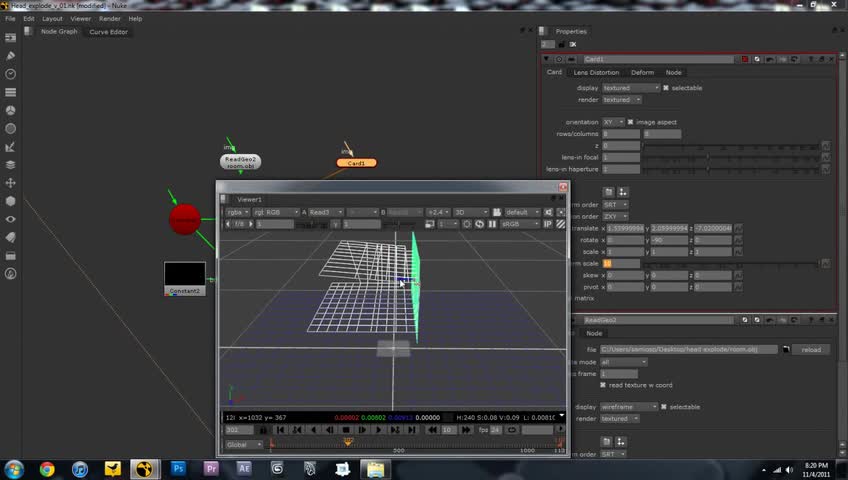Click the viewer stop button
This screenshot has width=848, height=480.
(346, 430)
